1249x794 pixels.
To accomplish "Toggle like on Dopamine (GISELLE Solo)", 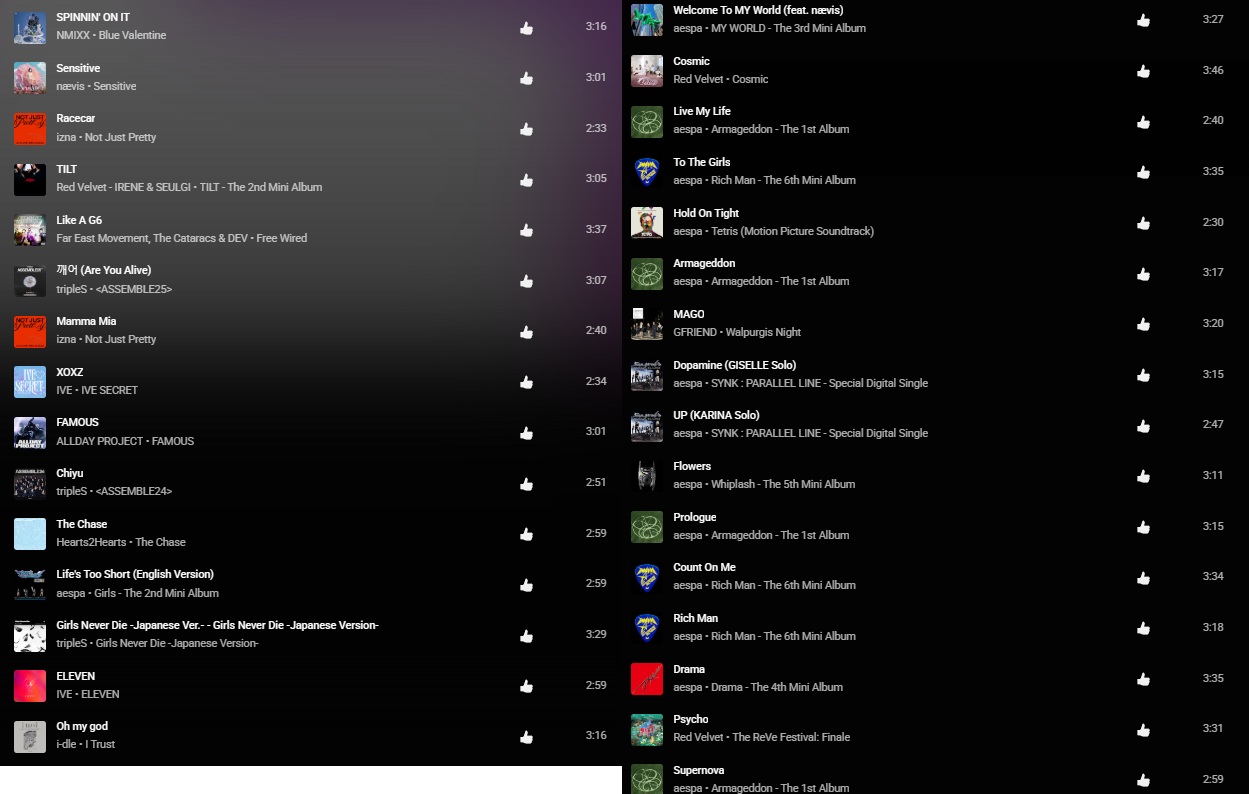I will pyautogui.click(x=1143, y=375).
